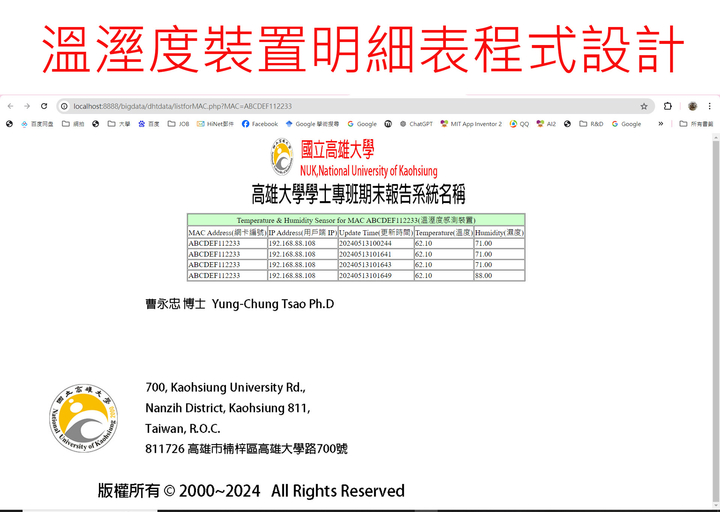This screenshot has width=720, height=512.
Task: Open the QQ bookmark
Action: (x=519, y=124)
